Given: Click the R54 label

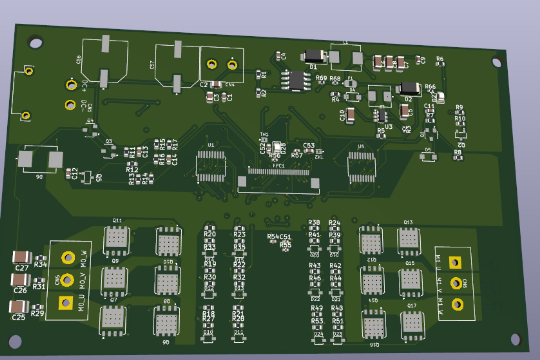Looking at the screenshot, I should (273, 237).
